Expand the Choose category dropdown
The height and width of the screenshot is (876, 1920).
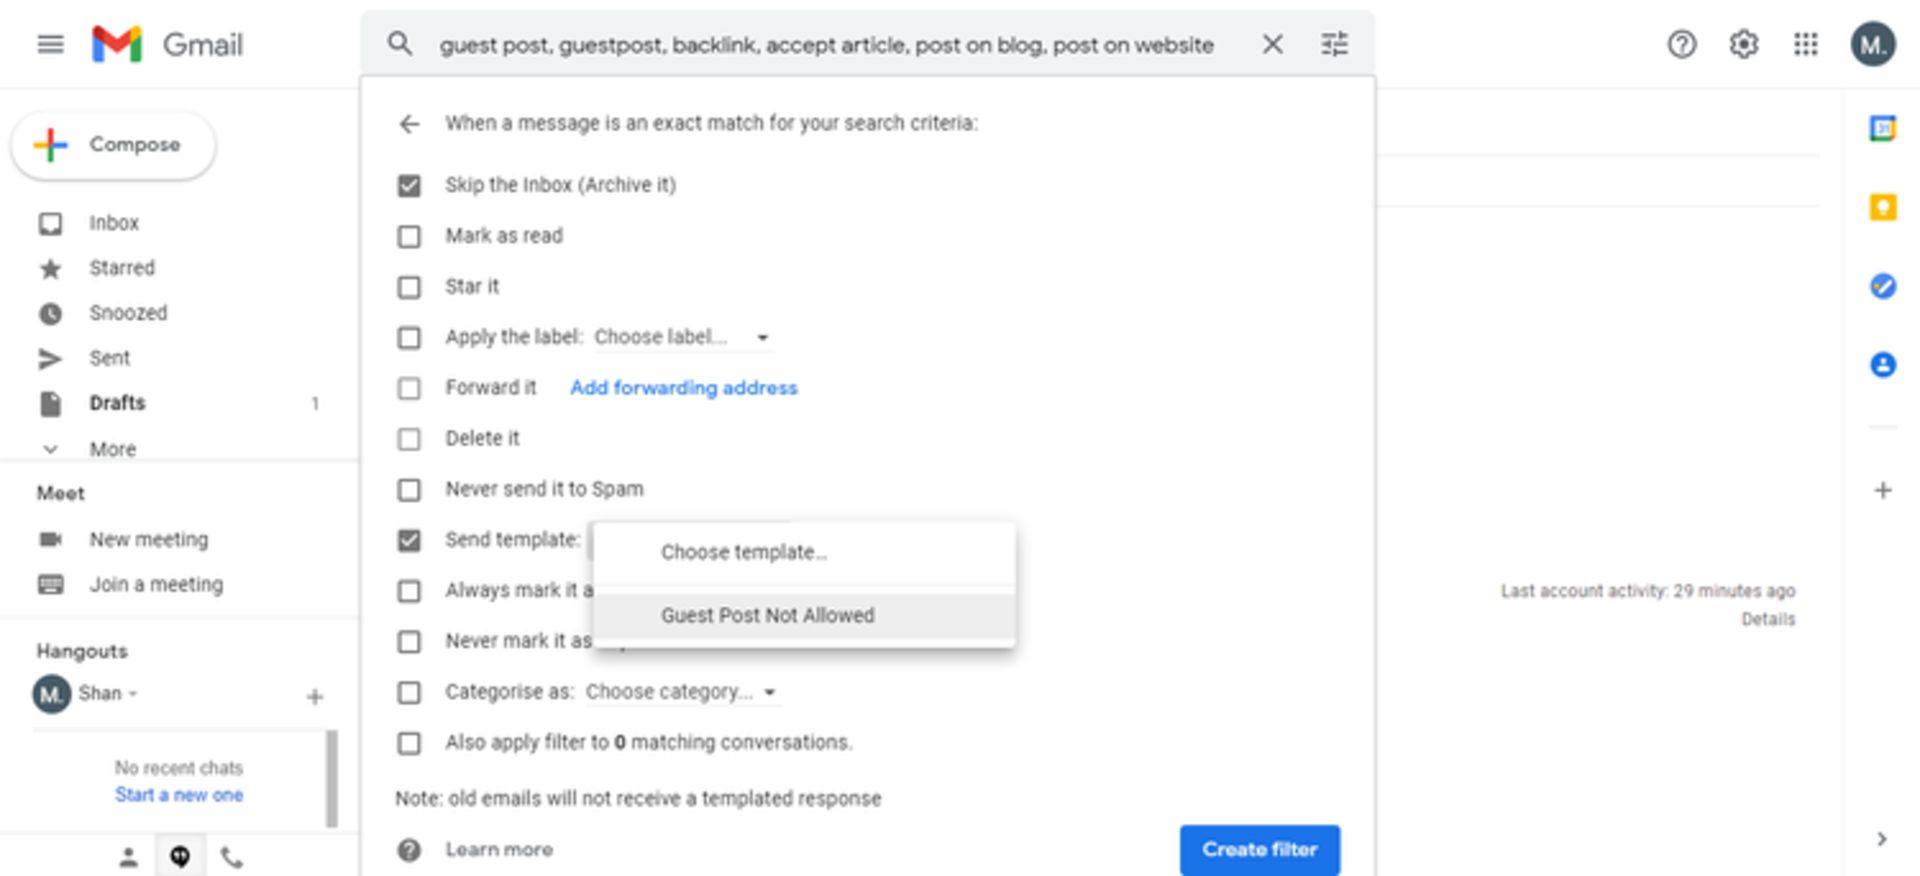(680, 692)
